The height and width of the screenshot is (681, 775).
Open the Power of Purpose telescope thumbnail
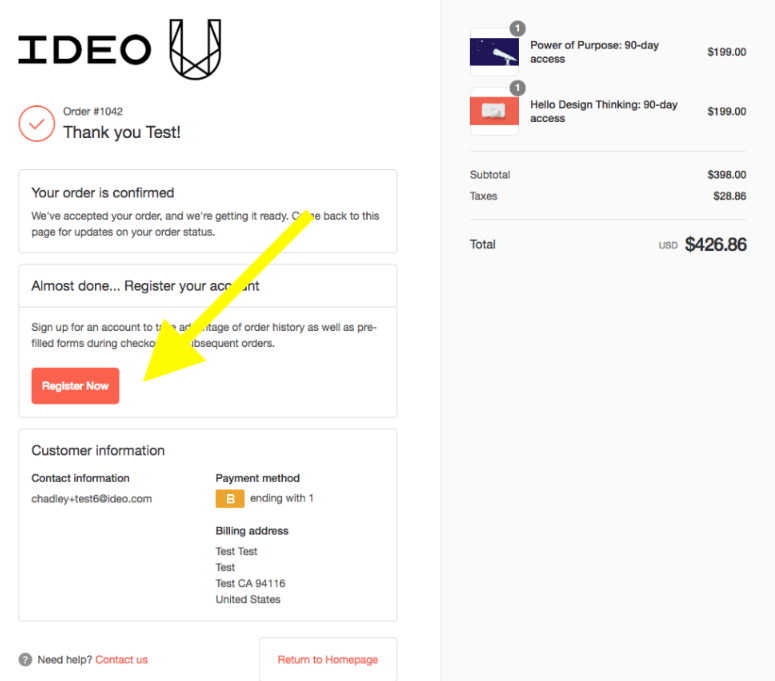pyautogui.click(x=494, y=52)
